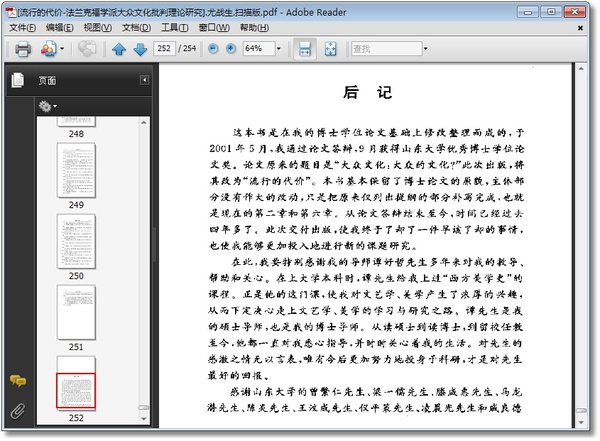Open the search field dropdown arrow

click(426, 49)
